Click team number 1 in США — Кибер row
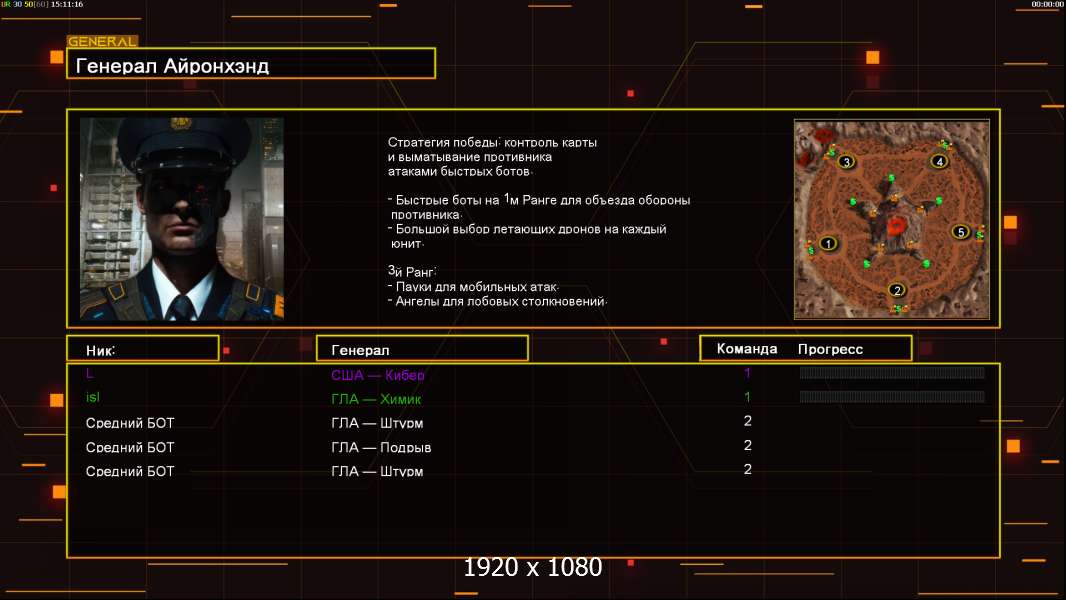The width and height of the screenshot is (1066, 600). [747, 373]
